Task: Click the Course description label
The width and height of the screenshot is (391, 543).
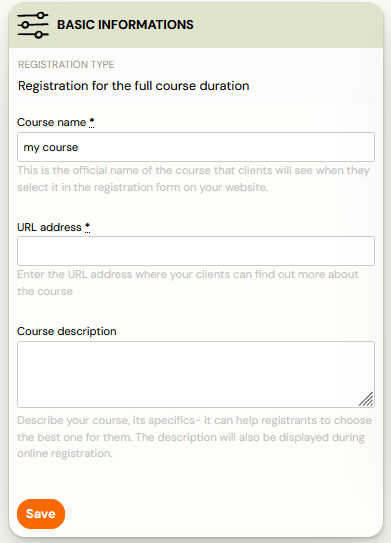Action: point(66,331)
